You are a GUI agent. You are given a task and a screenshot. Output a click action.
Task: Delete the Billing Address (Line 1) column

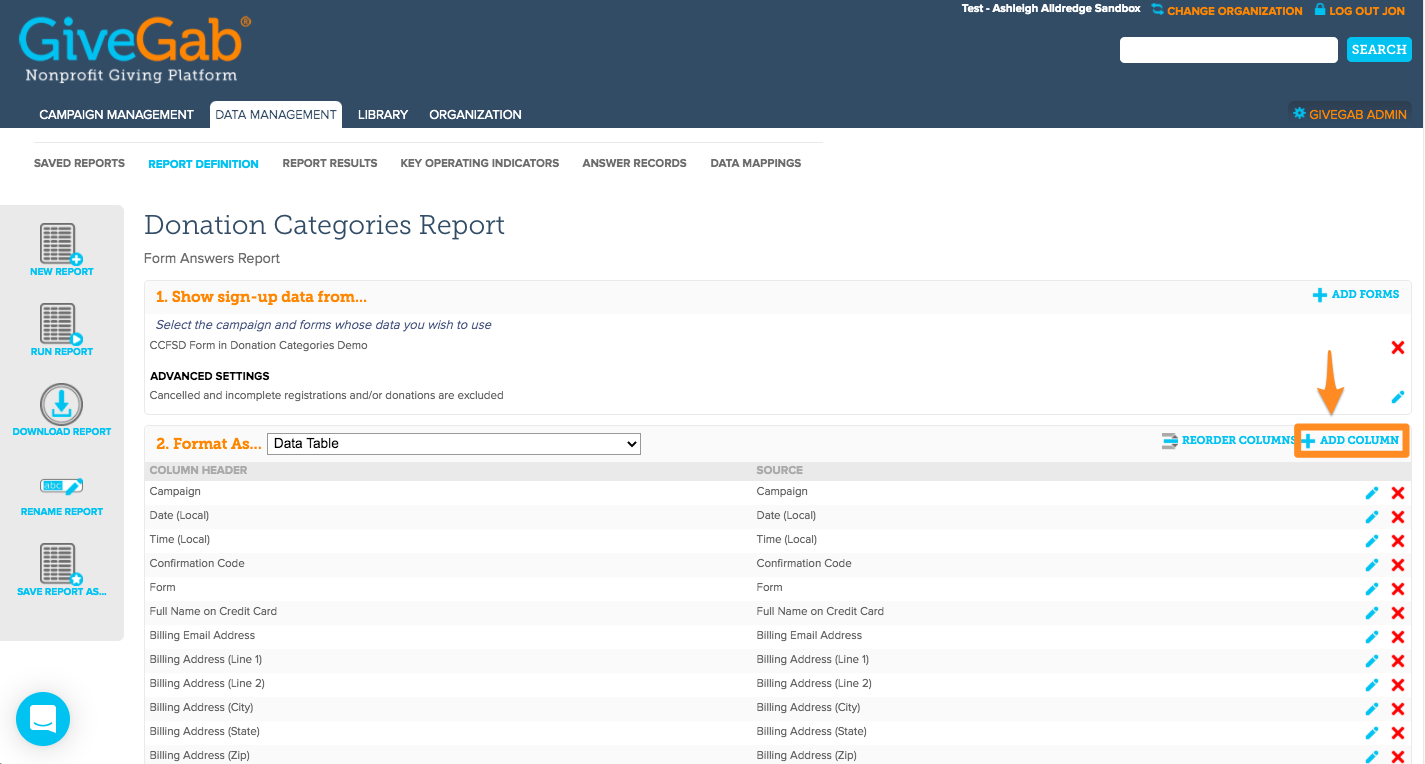point(1398,661)
